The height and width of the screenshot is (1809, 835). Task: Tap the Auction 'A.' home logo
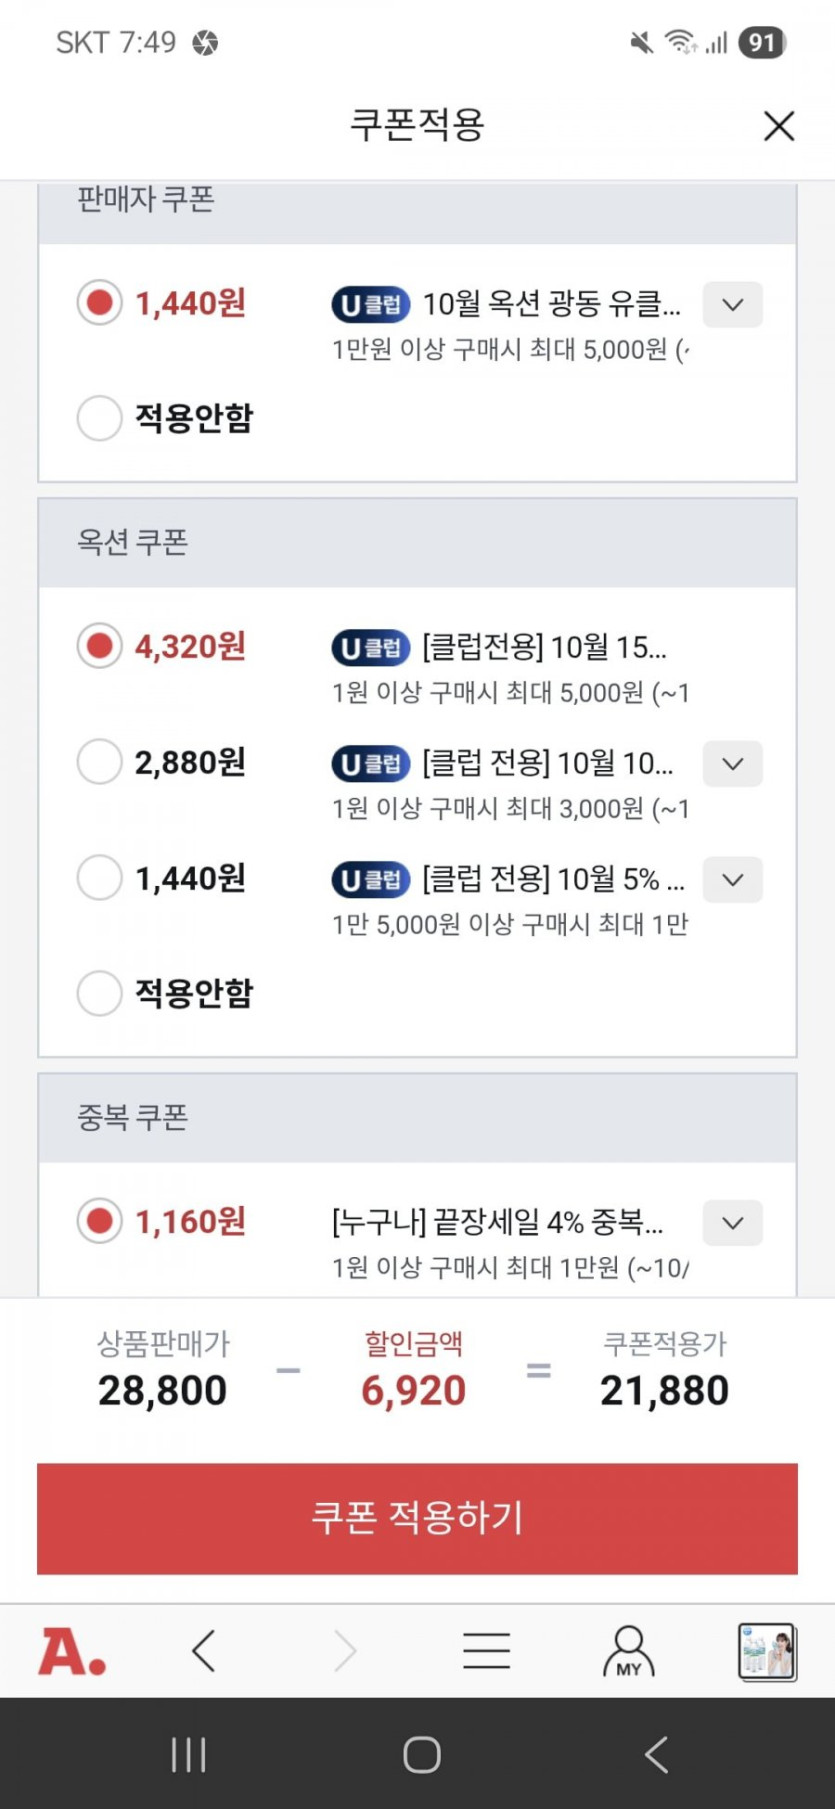(x=72, y=1651)
